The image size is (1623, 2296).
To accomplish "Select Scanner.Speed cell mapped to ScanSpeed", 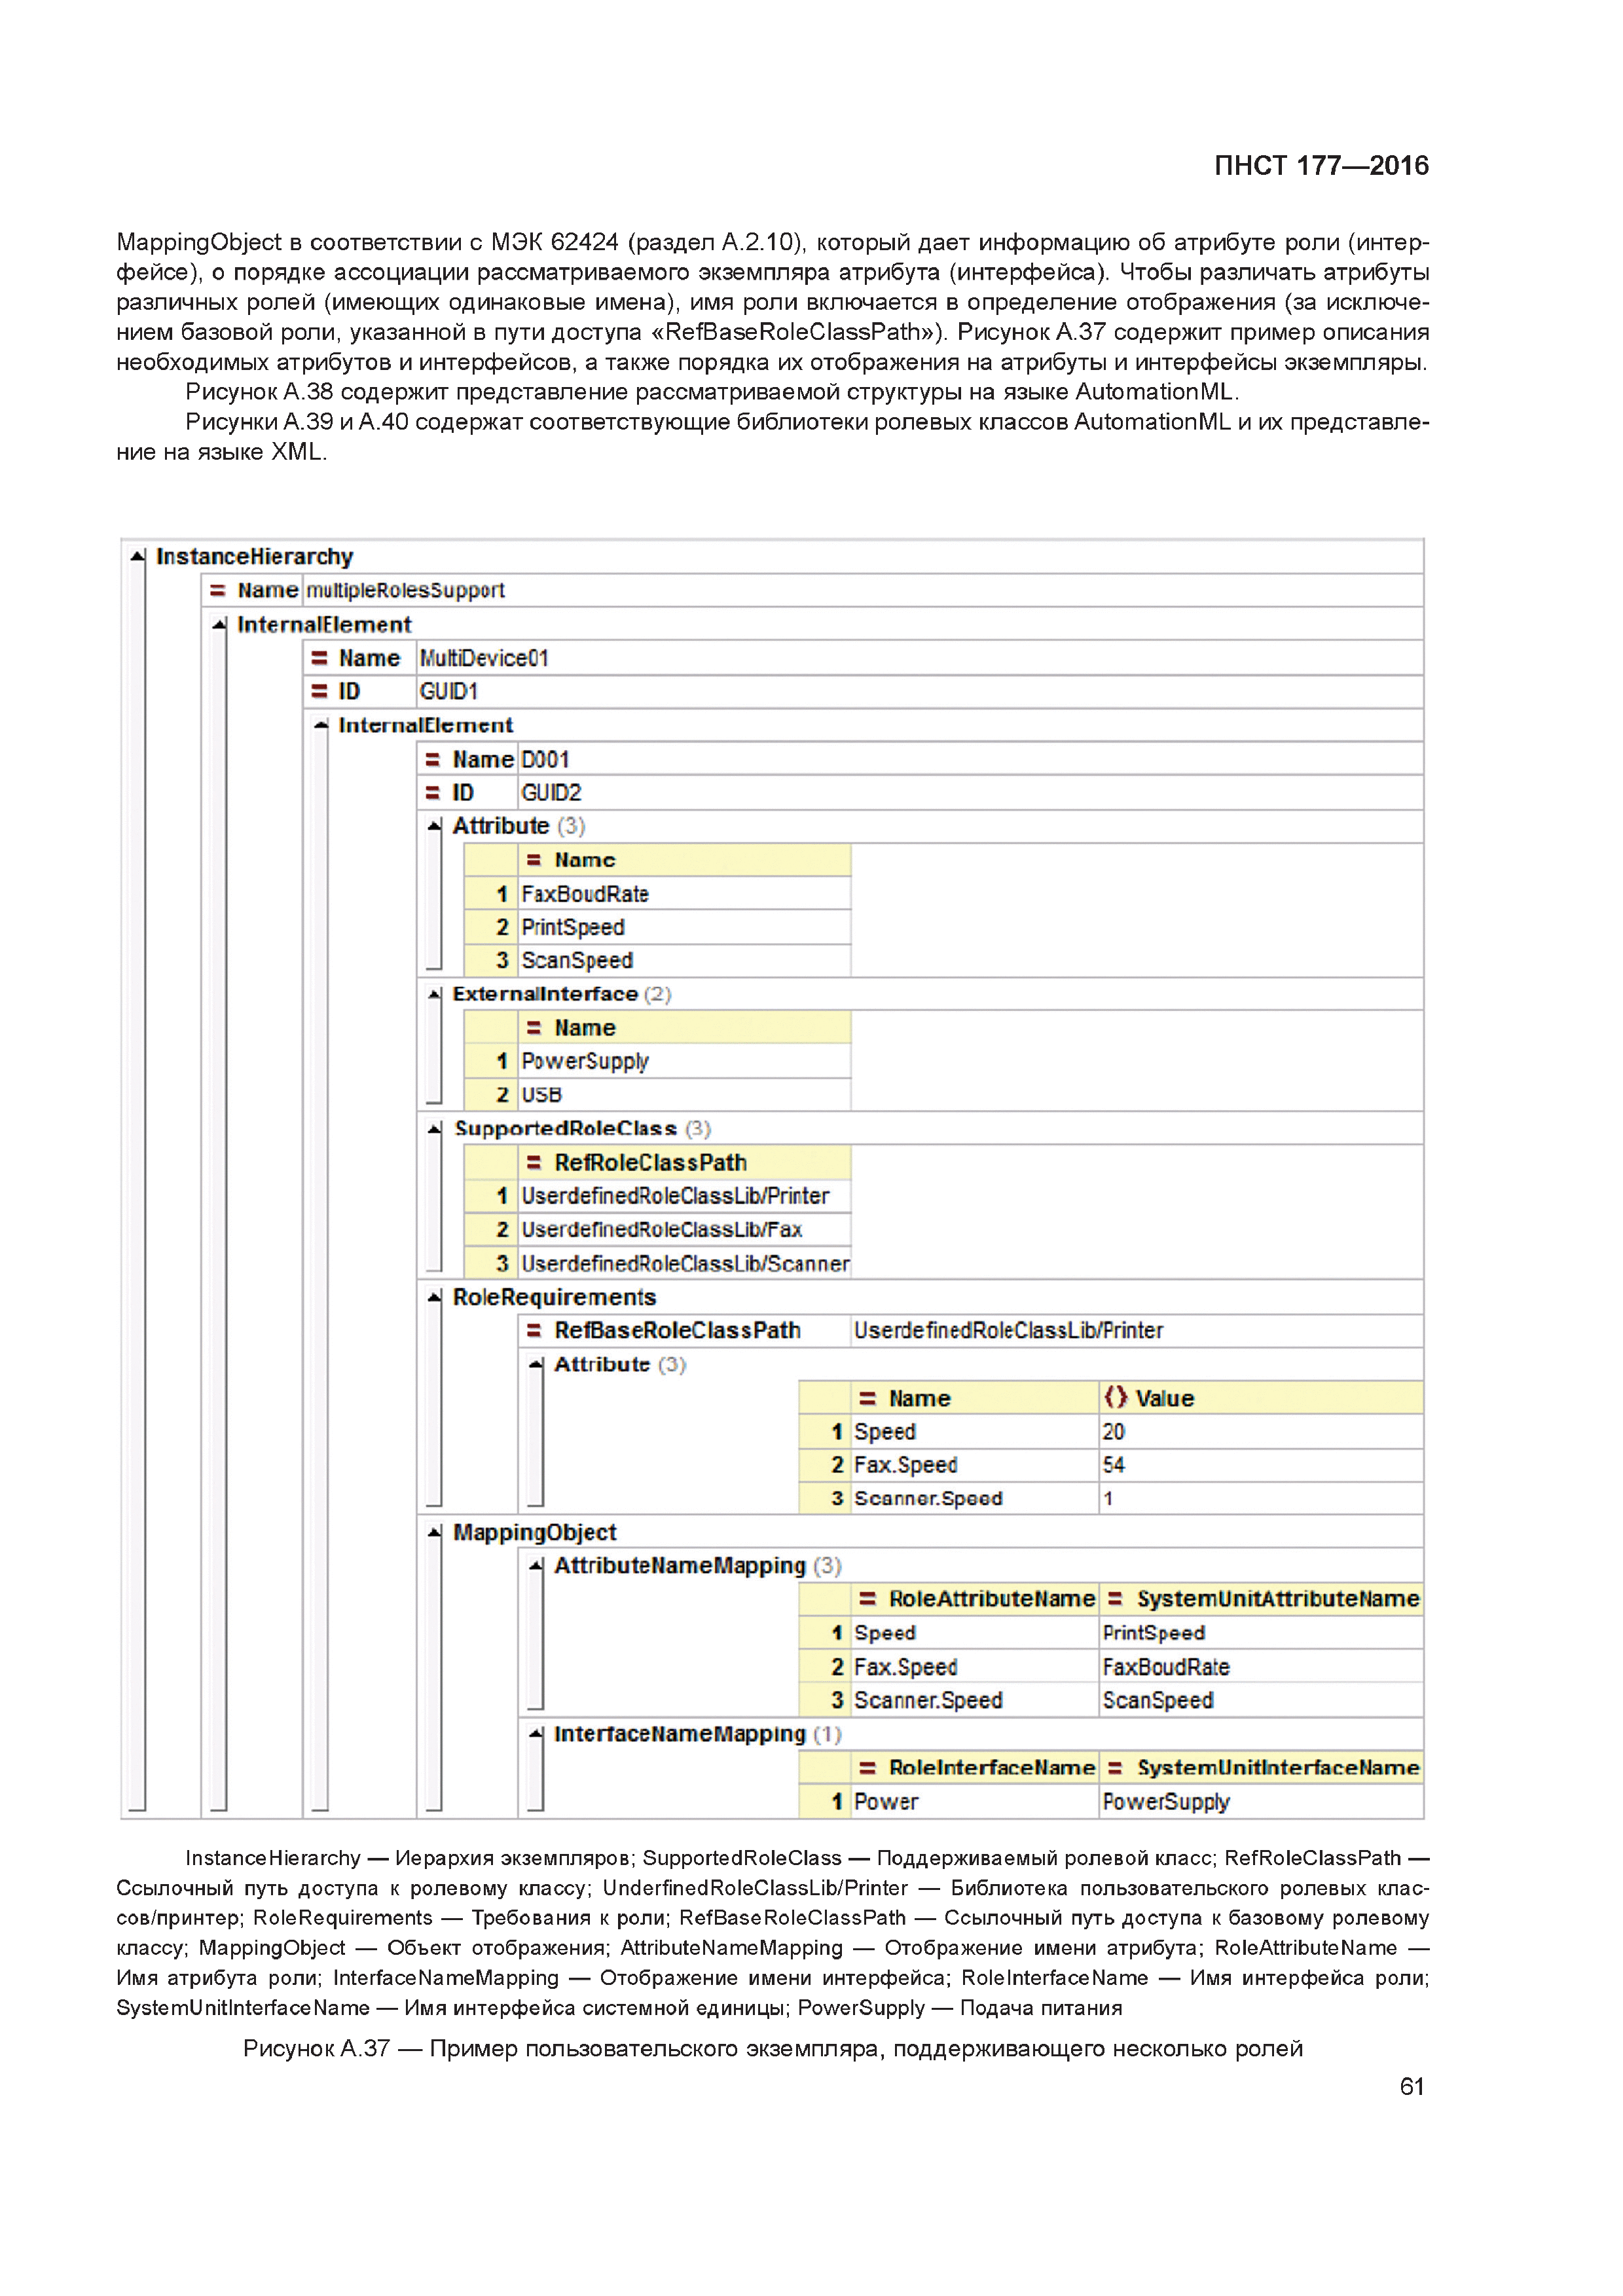I will click(975, 1700).
